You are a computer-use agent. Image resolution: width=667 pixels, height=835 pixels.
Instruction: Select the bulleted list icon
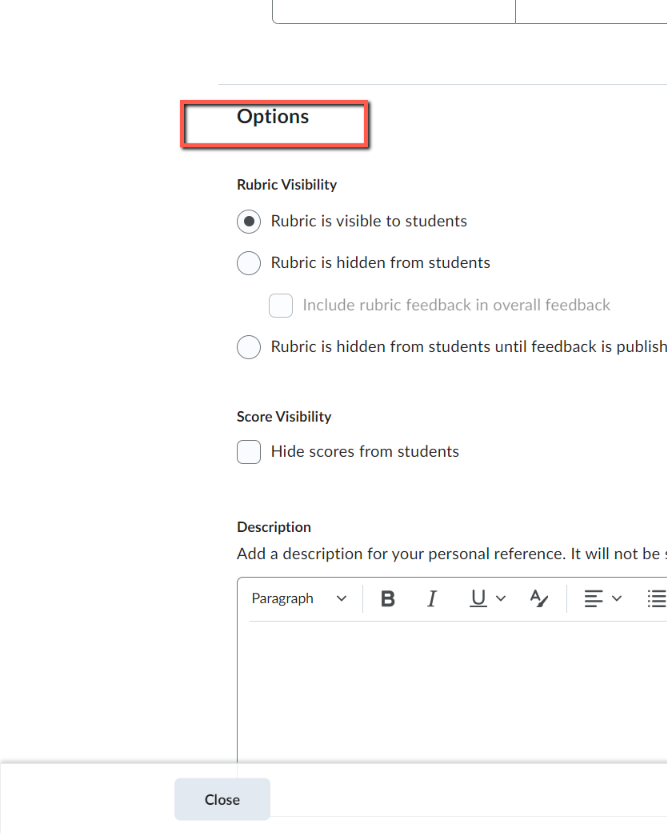tap(656, 598)
